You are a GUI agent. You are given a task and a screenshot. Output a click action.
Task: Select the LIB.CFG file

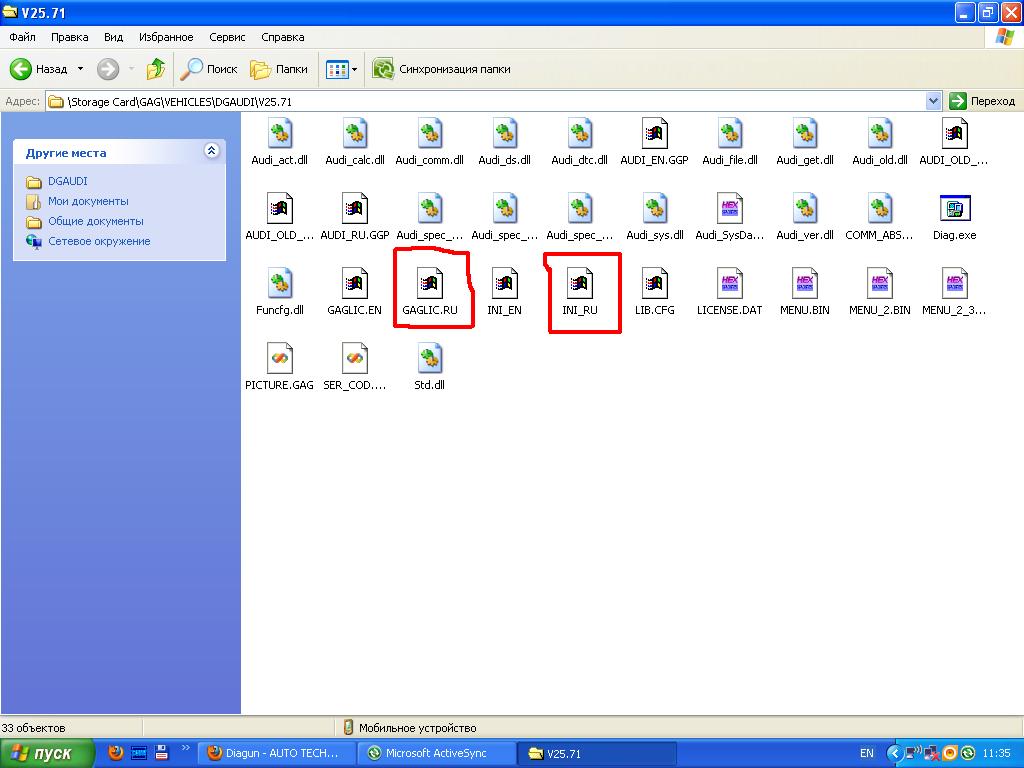click(655, 292)
